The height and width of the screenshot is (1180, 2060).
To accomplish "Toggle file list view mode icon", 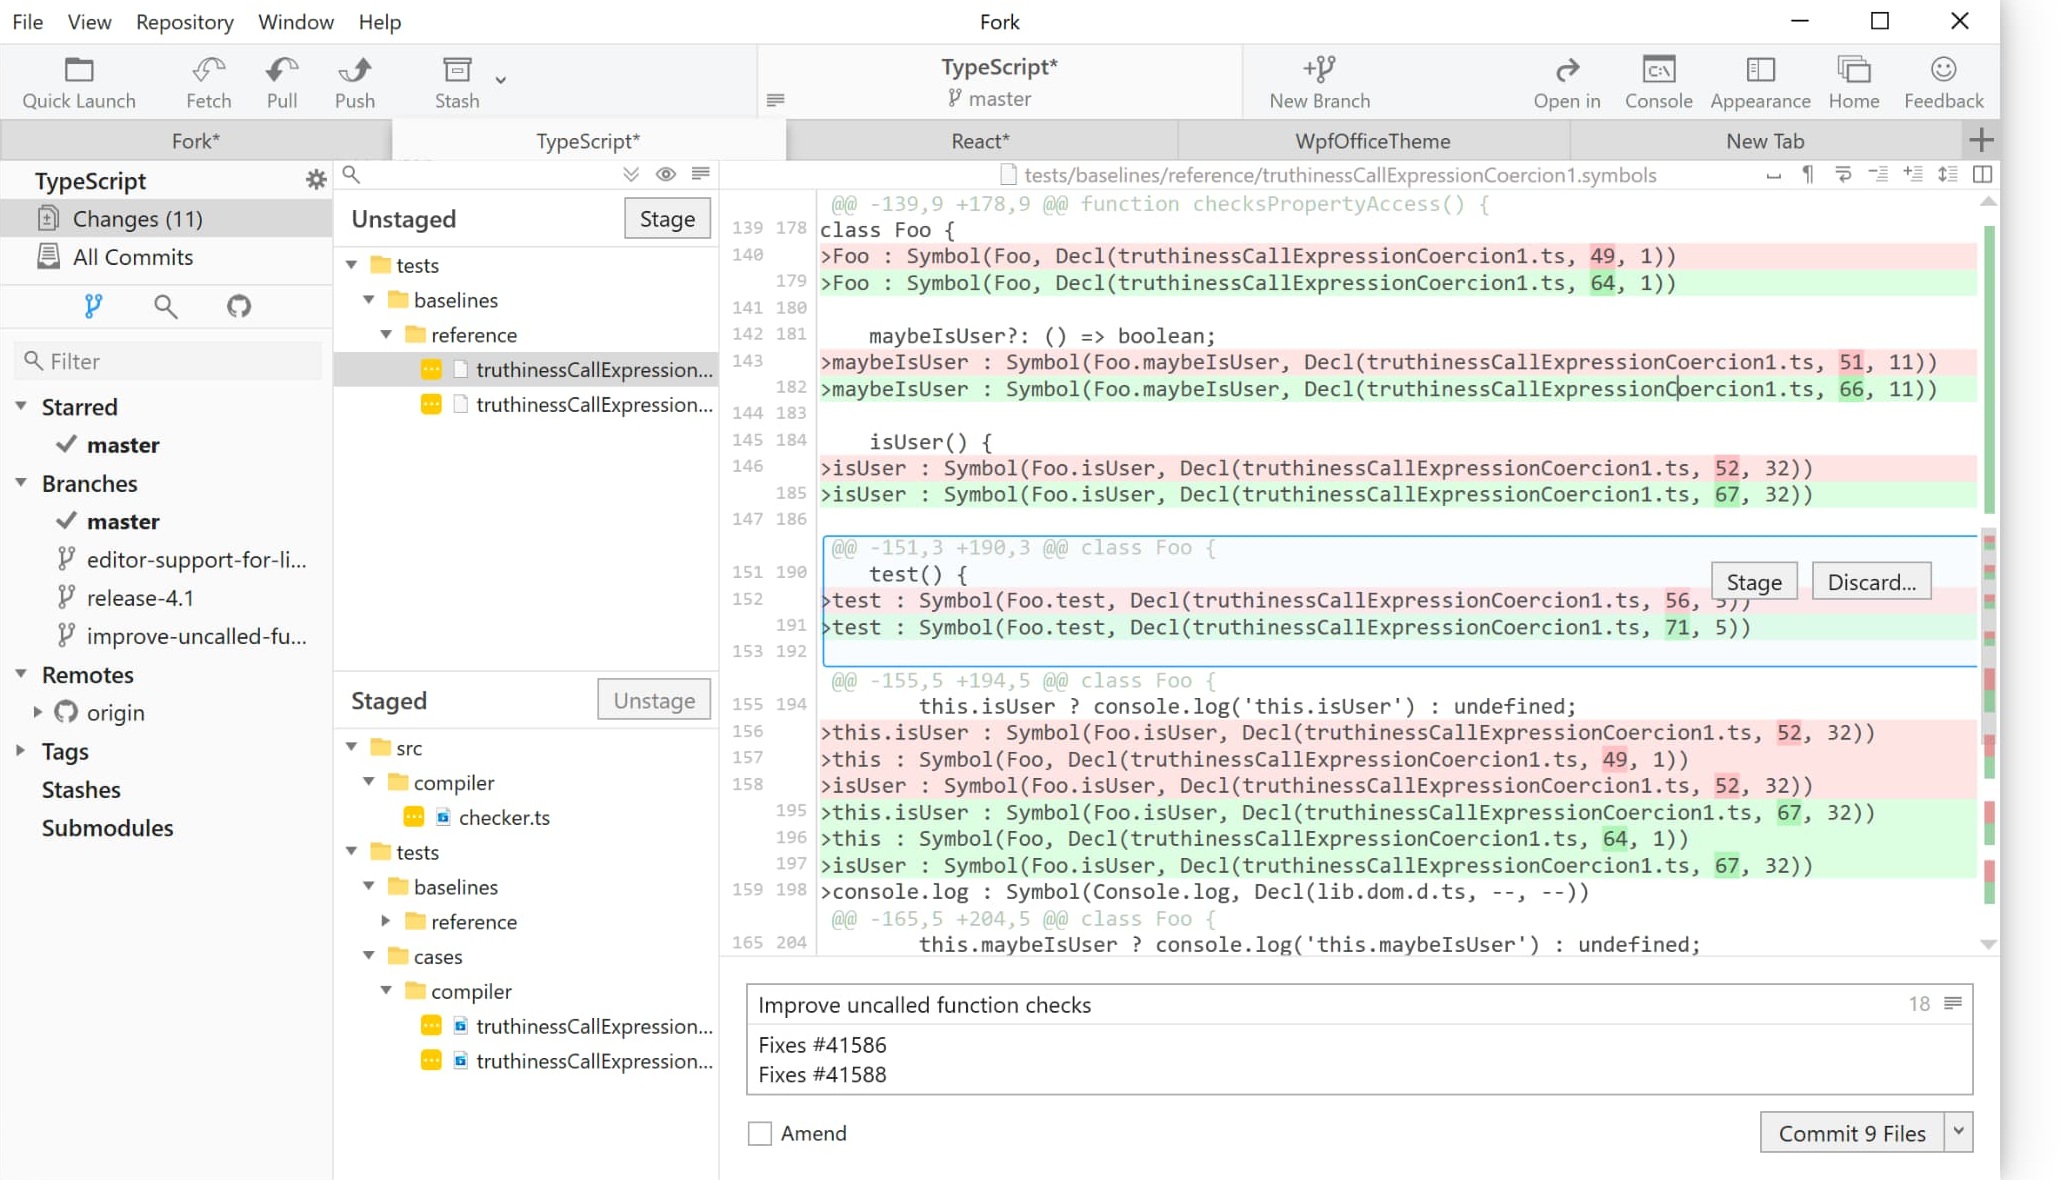I will (x=701, y=174).
